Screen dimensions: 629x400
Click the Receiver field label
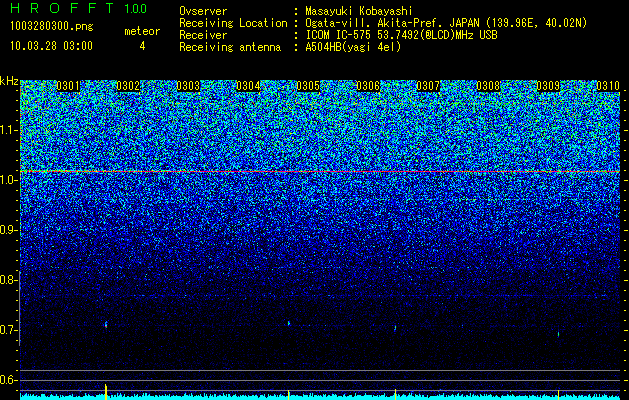click(x=203, y=35)
